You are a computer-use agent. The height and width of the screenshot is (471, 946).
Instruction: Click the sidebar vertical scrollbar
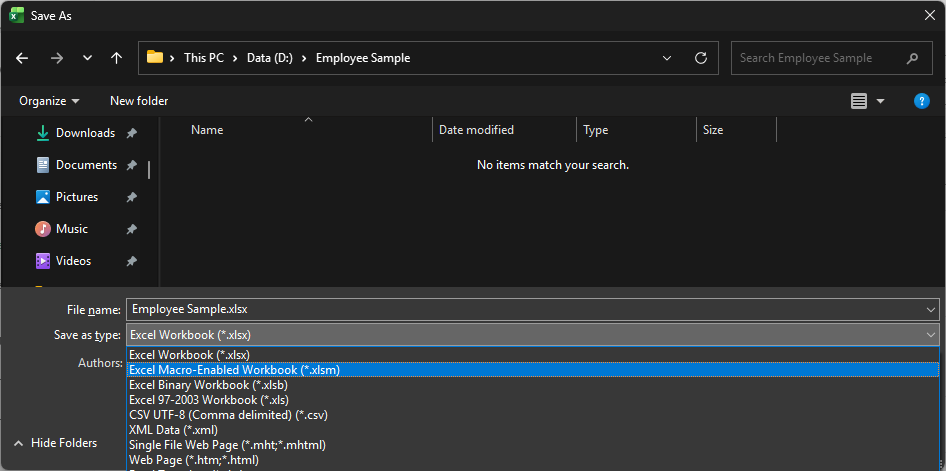tap(150, 170)
